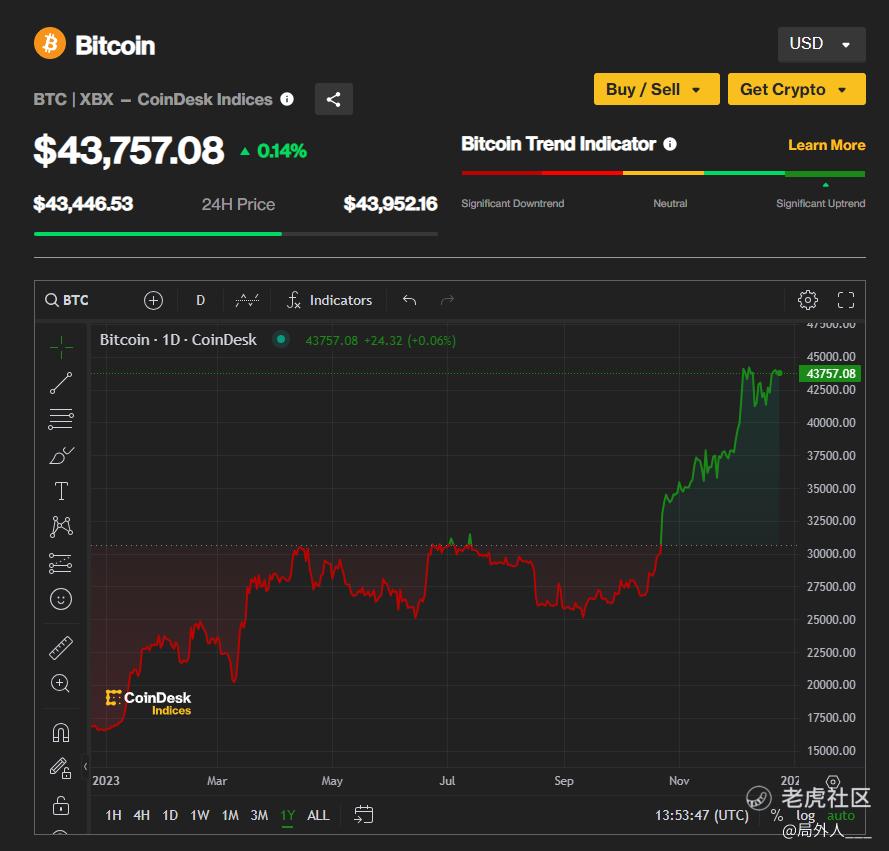Viewport: 889px width, 851px height.
Task: Select the zoom in tool
Action: (x=61, y=683)
